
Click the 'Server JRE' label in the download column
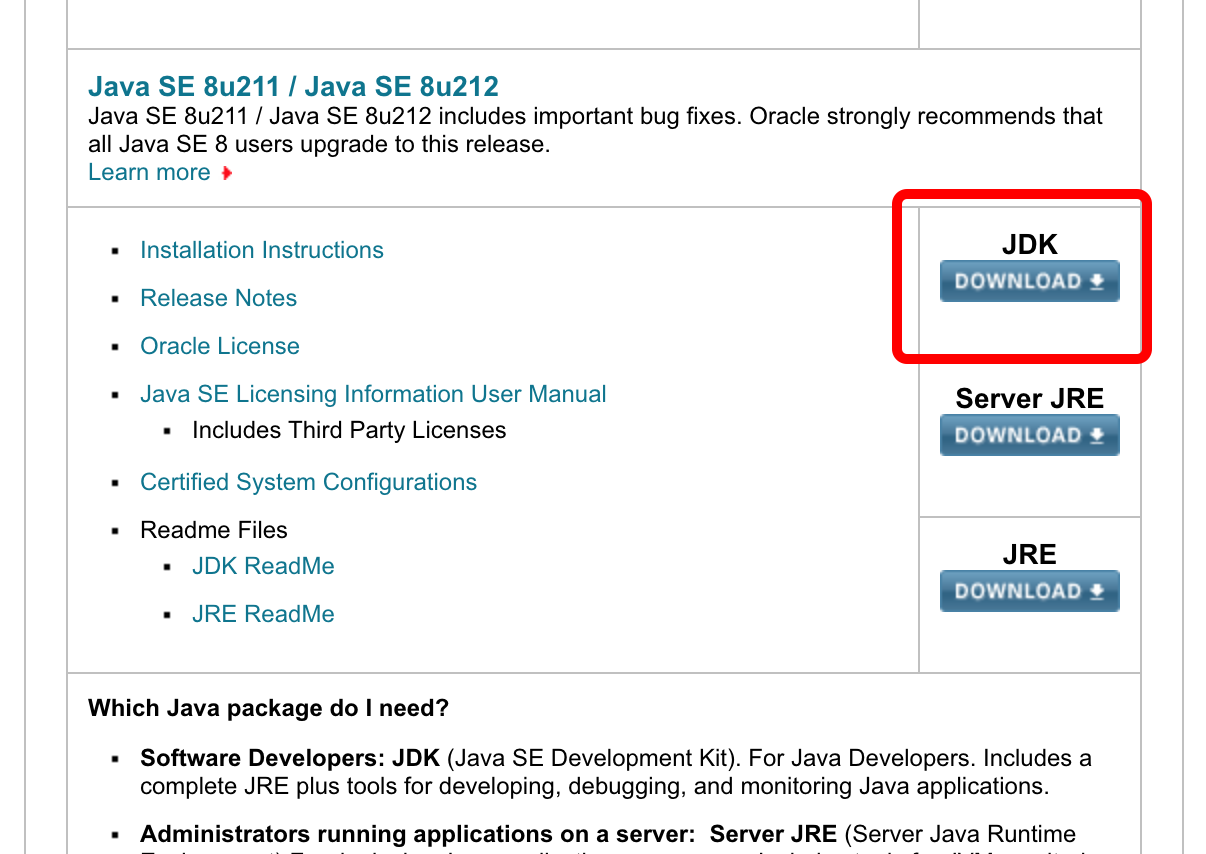pyautogui.click(x=1029, y=399)
